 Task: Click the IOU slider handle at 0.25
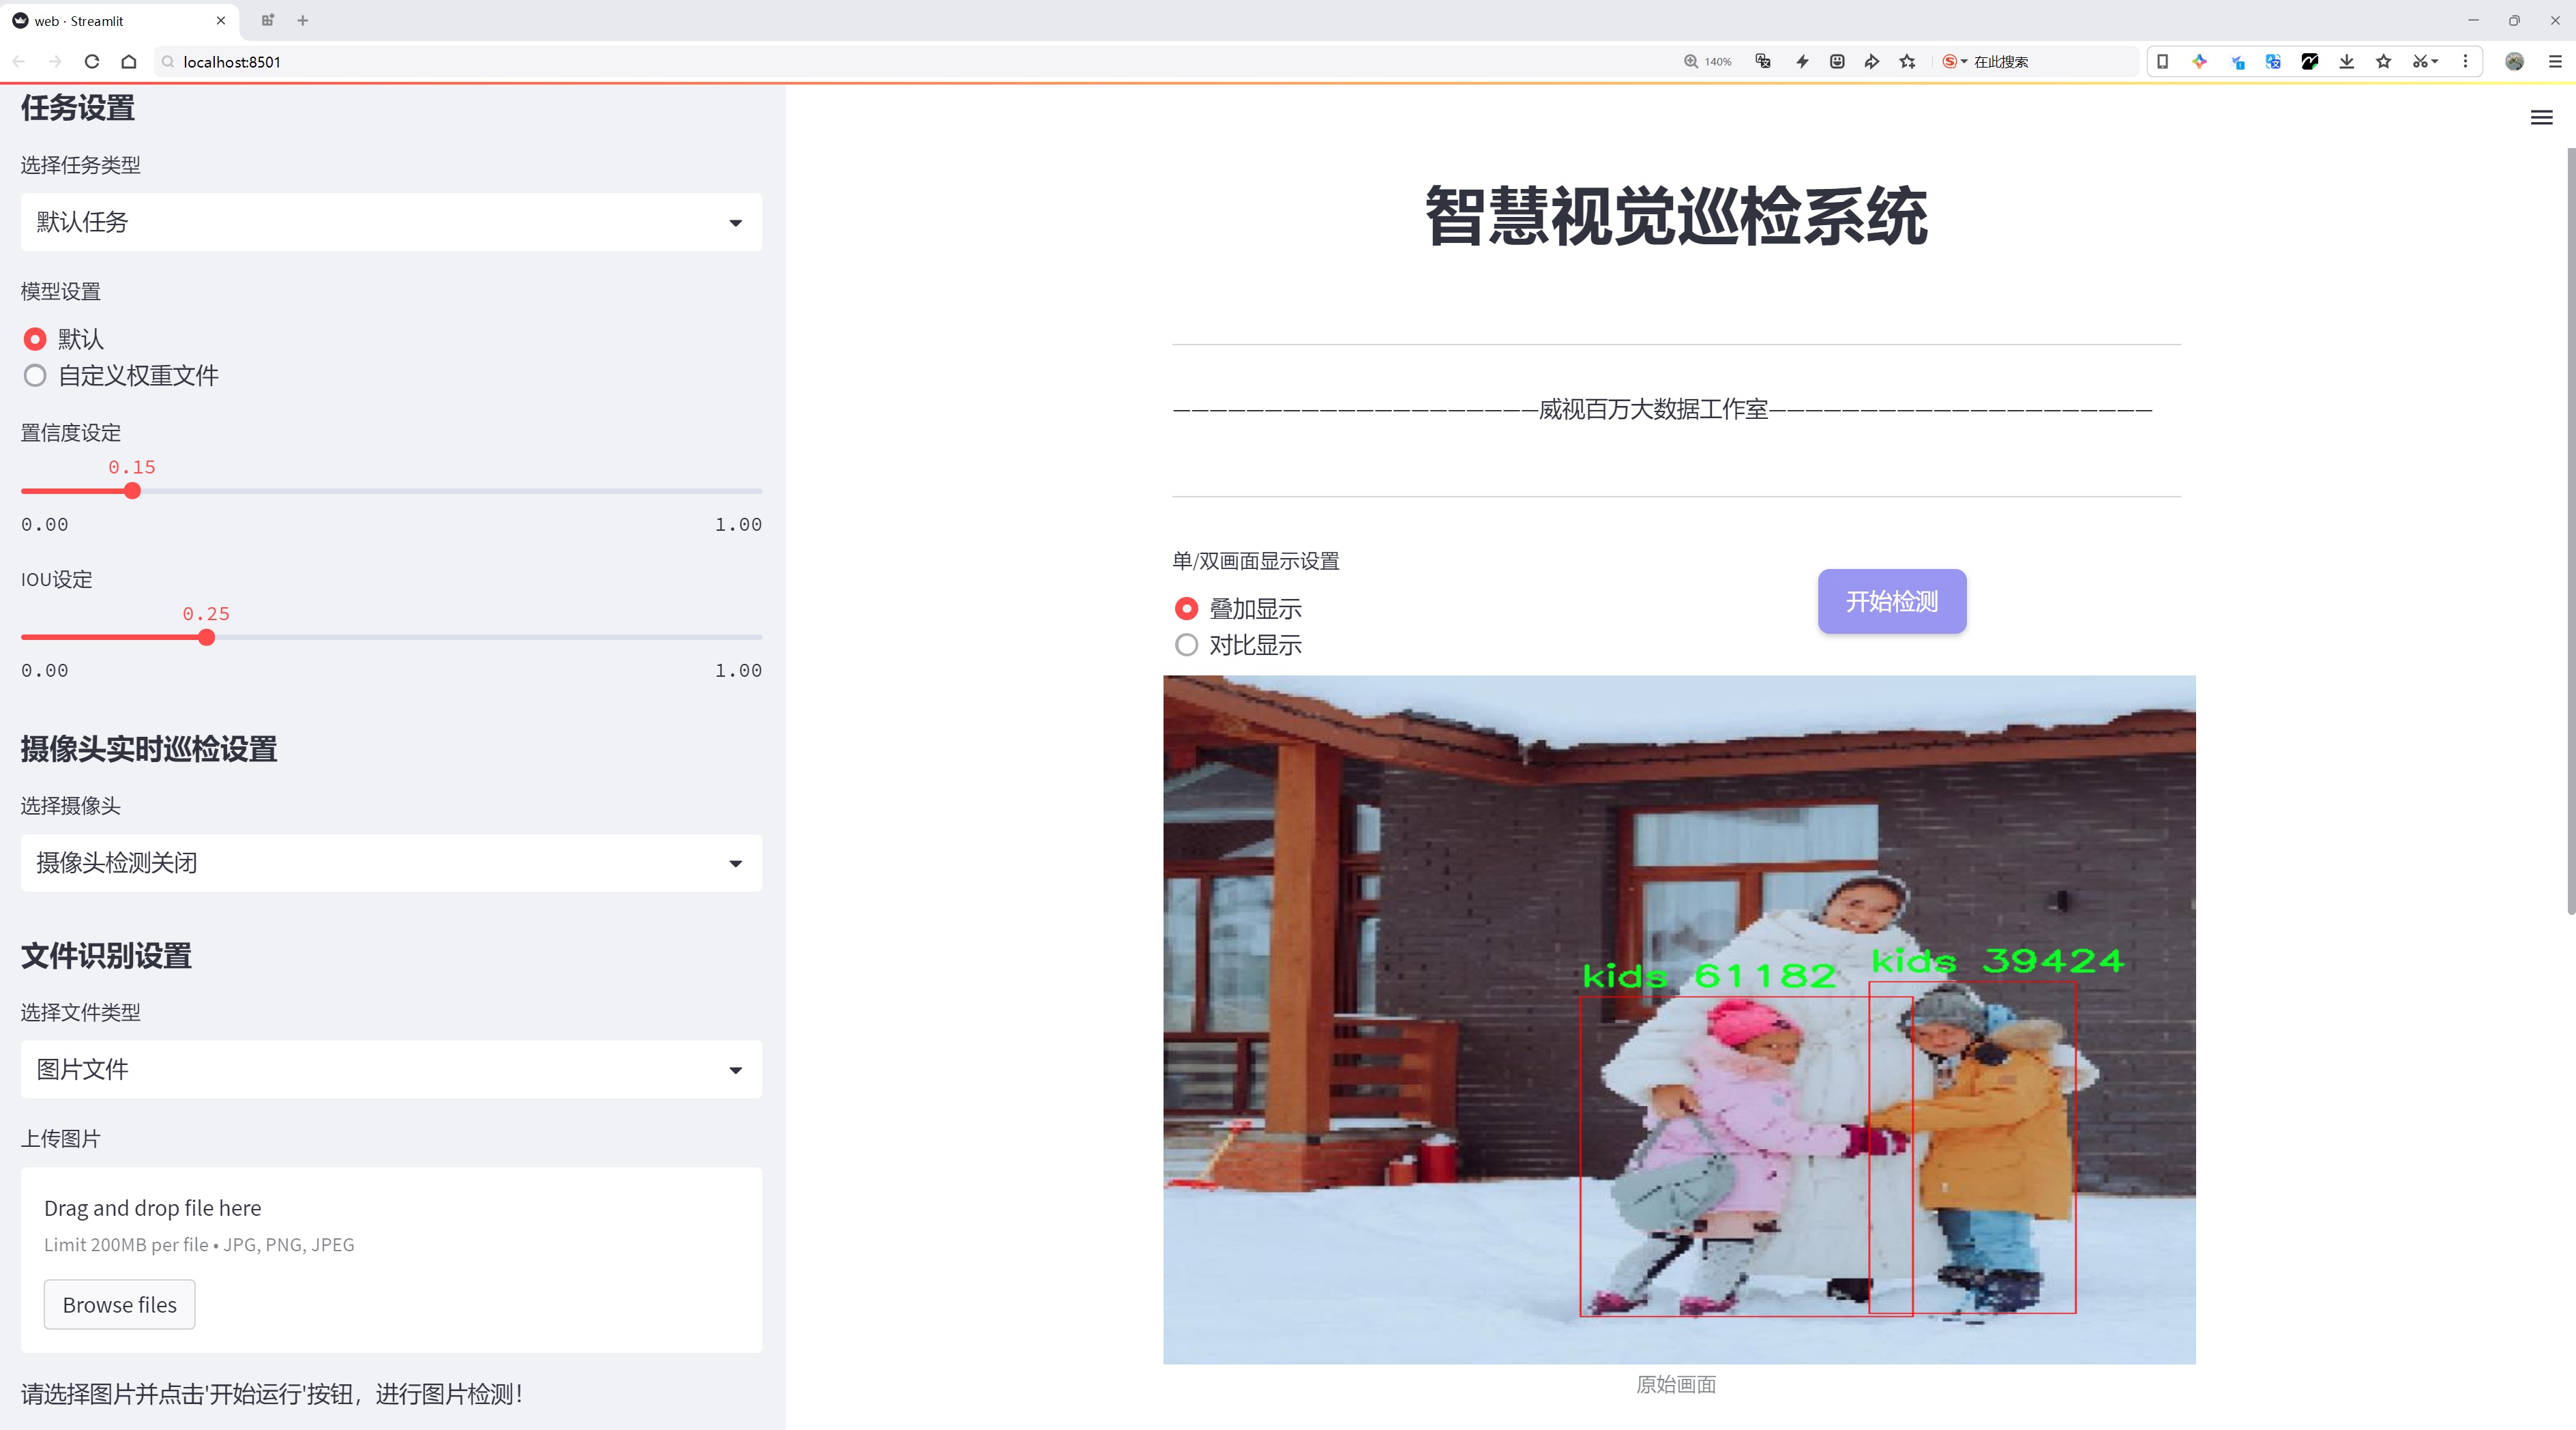coord(206,637)
